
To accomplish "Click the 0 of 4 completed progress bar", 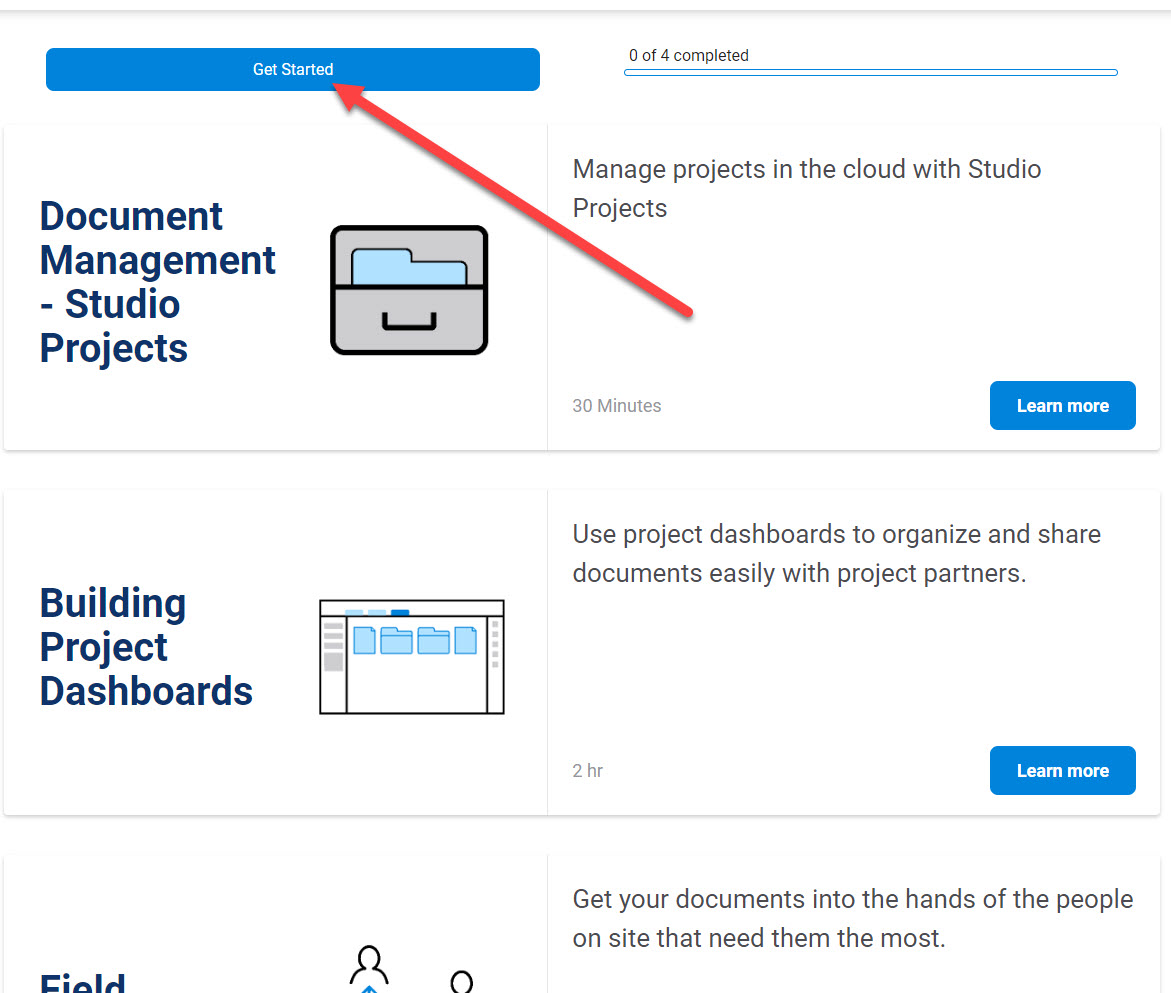I will pyautogui.click(x=871, y=72).
